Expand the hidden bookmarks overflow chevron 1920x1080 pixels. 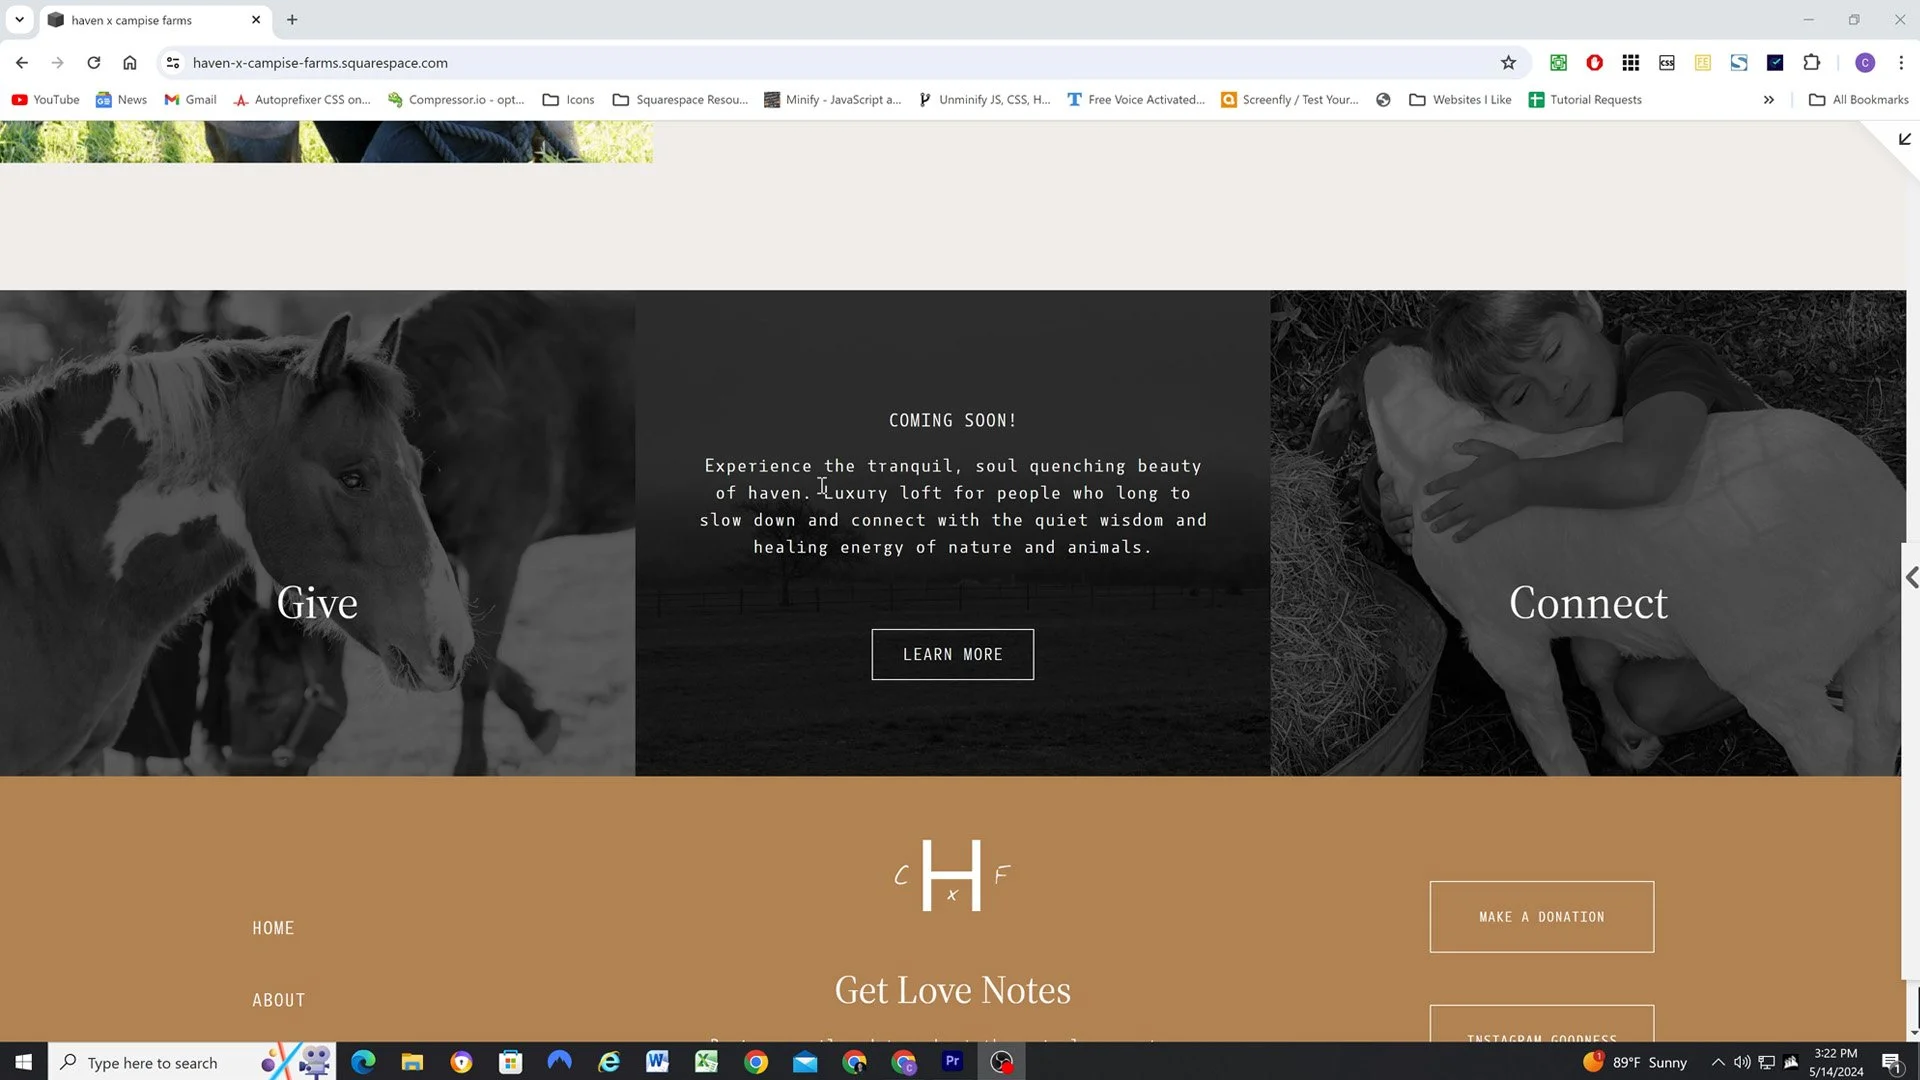point(1768,100)
